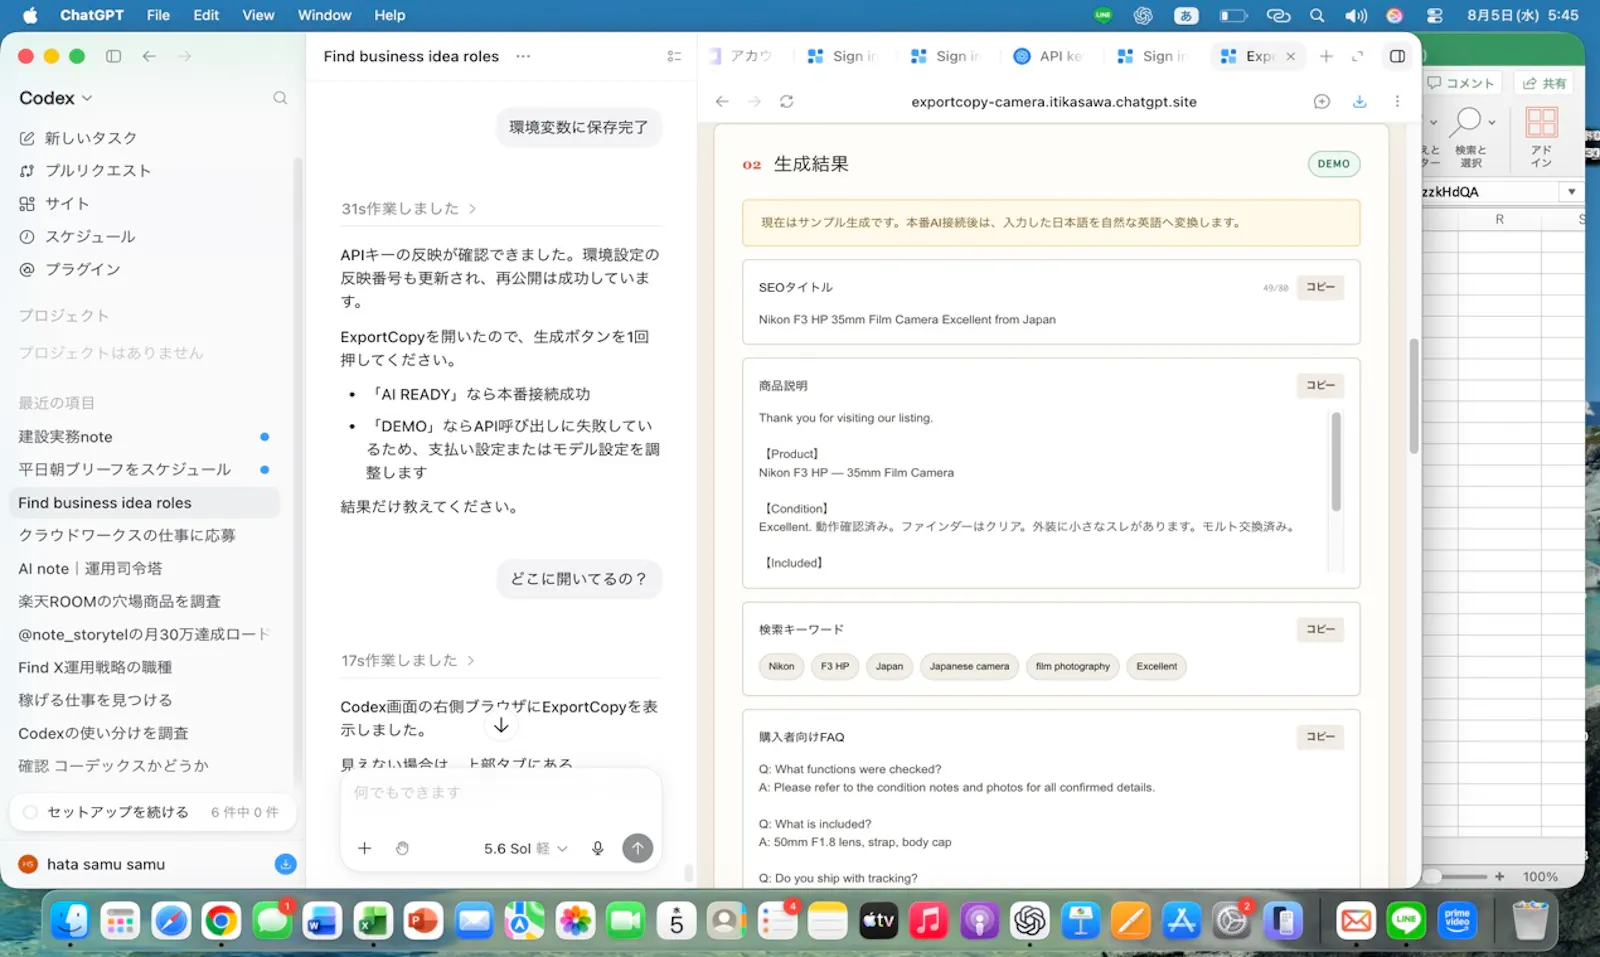The image size is (1600, 957).
Task: Click the composer text input field
Action: coord(500,793)
